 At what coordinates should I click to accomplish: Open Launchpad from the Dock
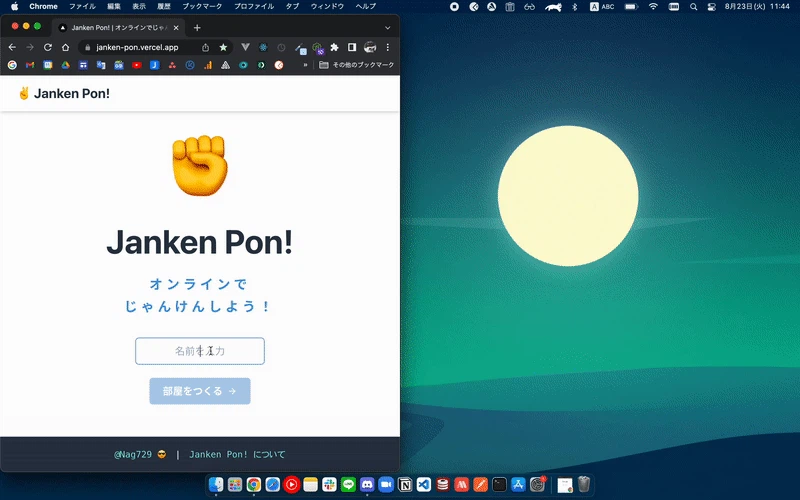(x=235, y=484)
